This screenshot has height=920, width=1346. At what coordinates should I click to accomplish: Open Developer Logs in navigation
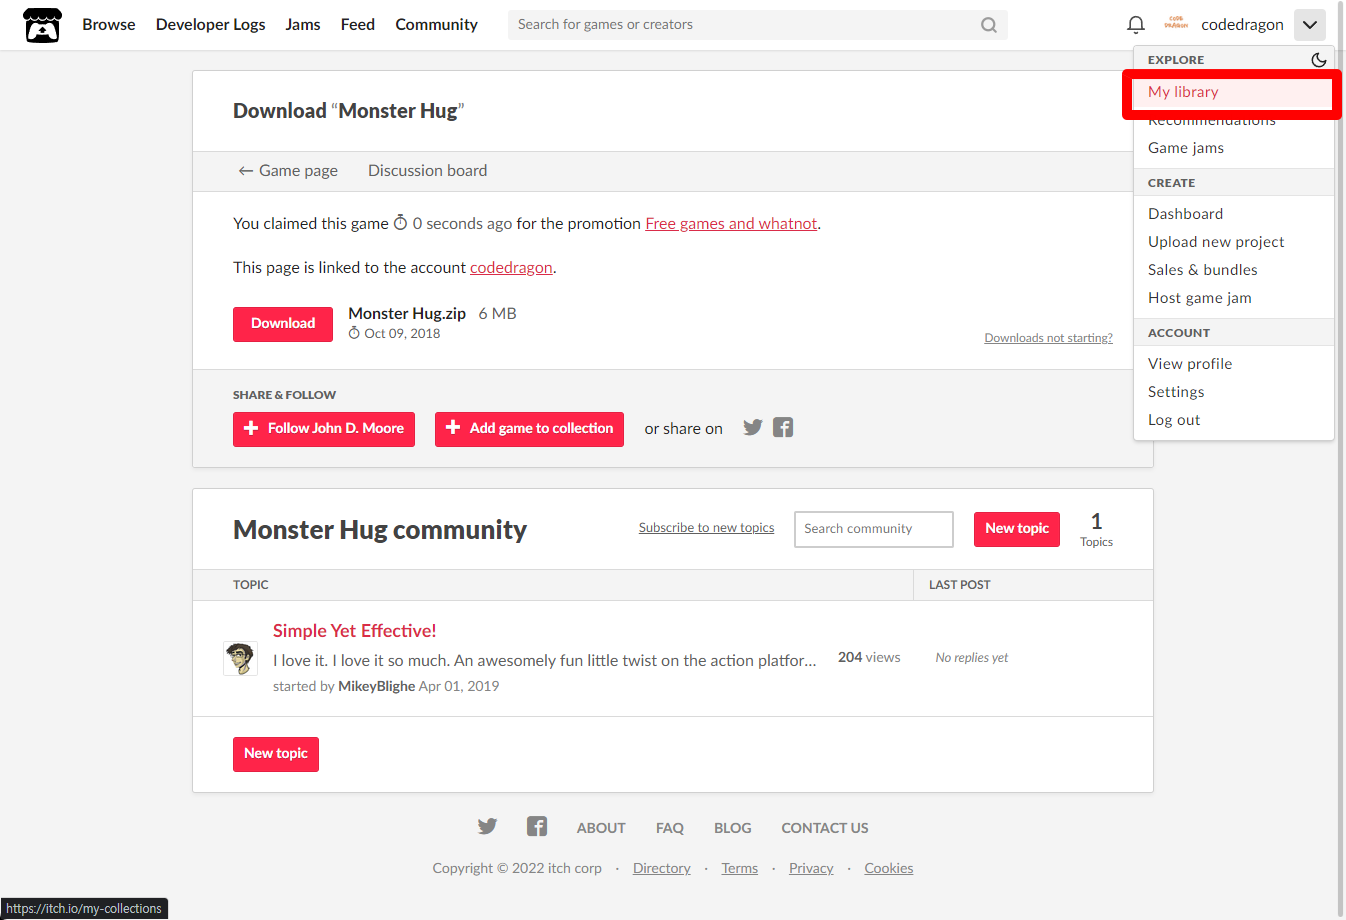coord(211,25)
